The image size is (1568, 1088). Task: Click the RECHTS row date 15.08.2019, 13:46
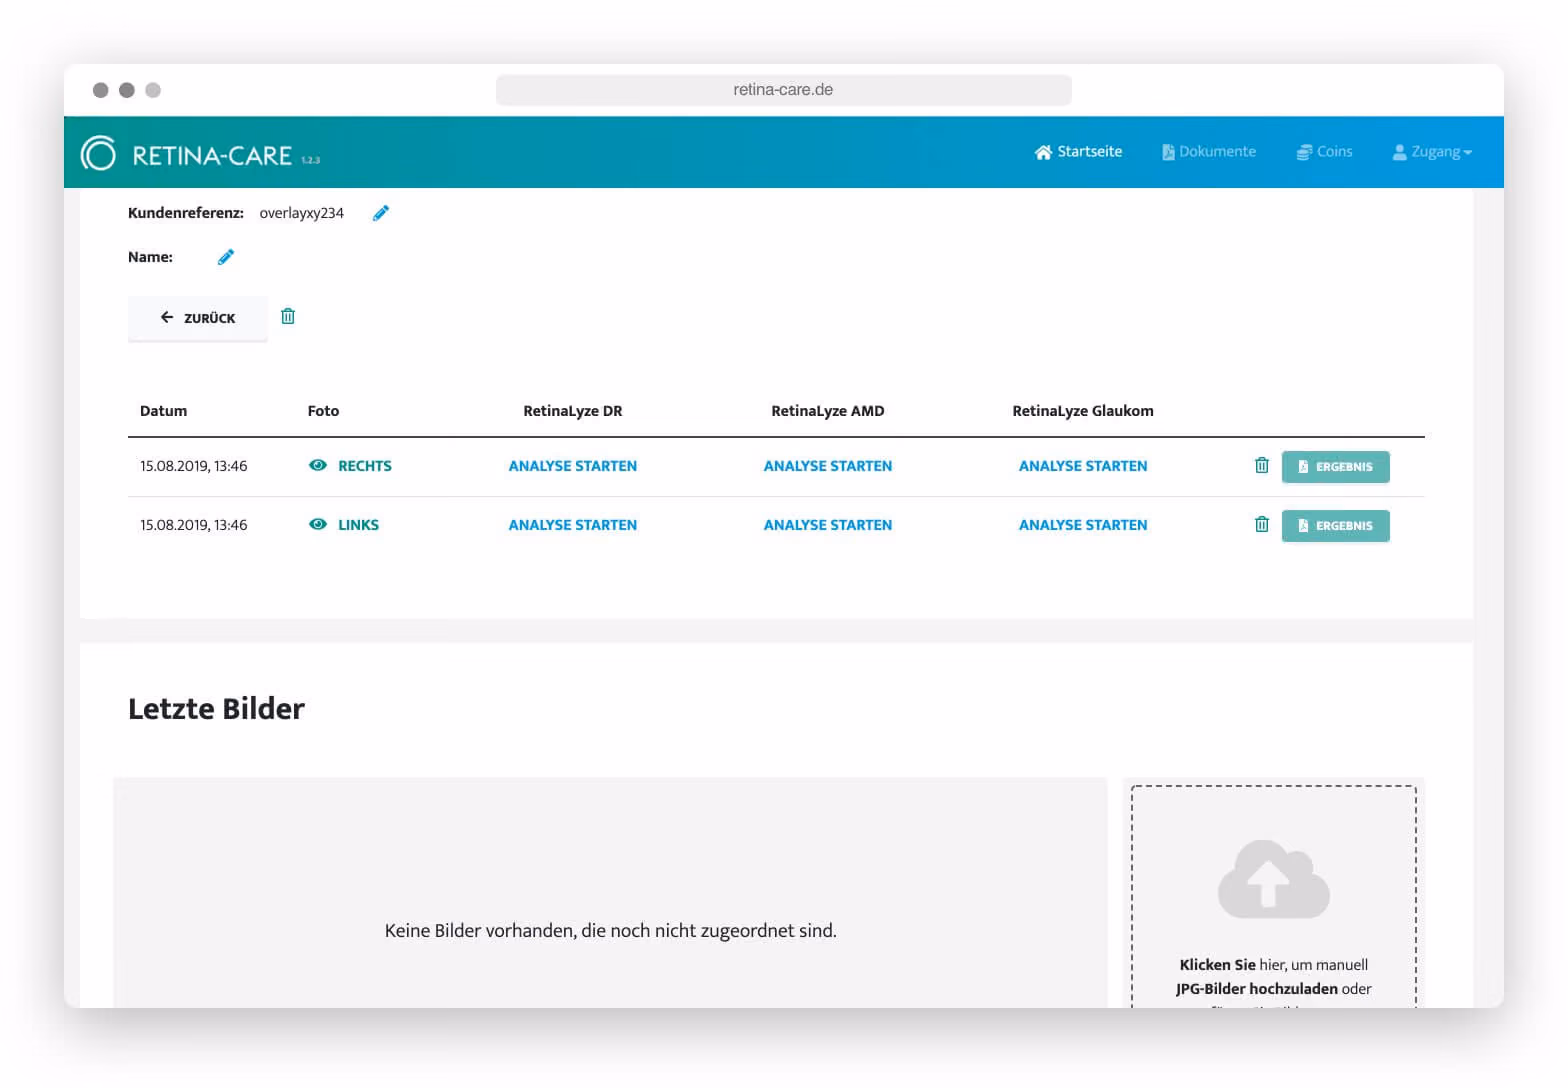click(193, 466)
